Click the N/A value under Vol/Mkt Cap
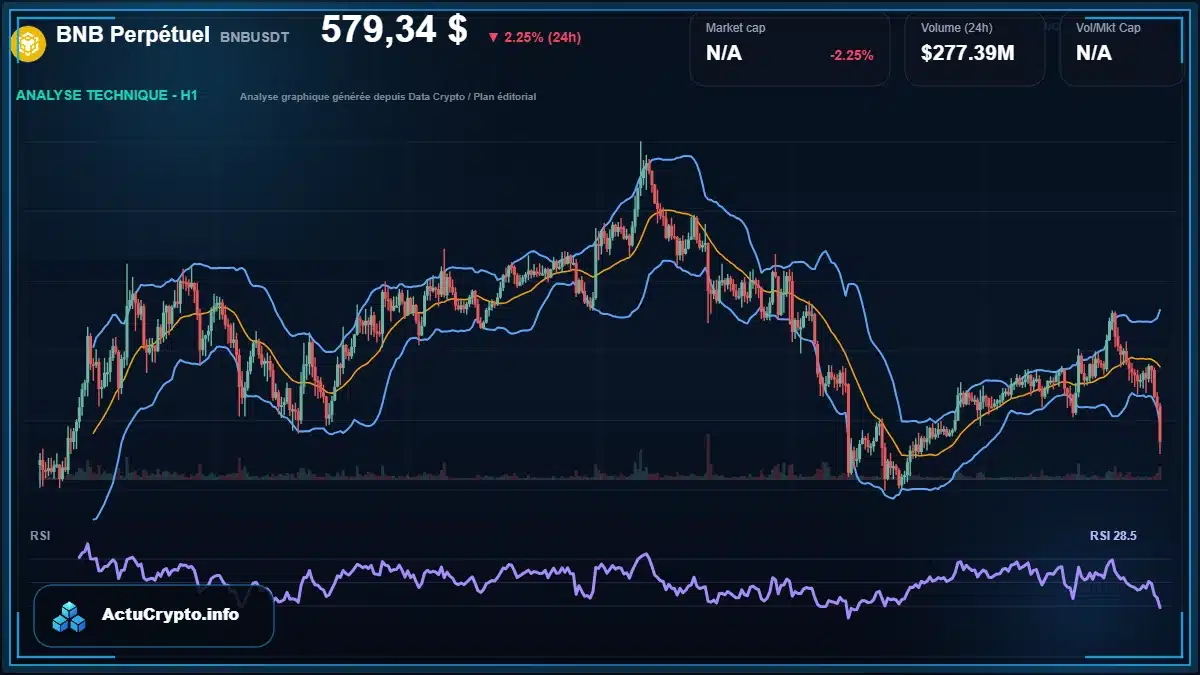This screenshot has width=1200, height=675. (1094, 53)
